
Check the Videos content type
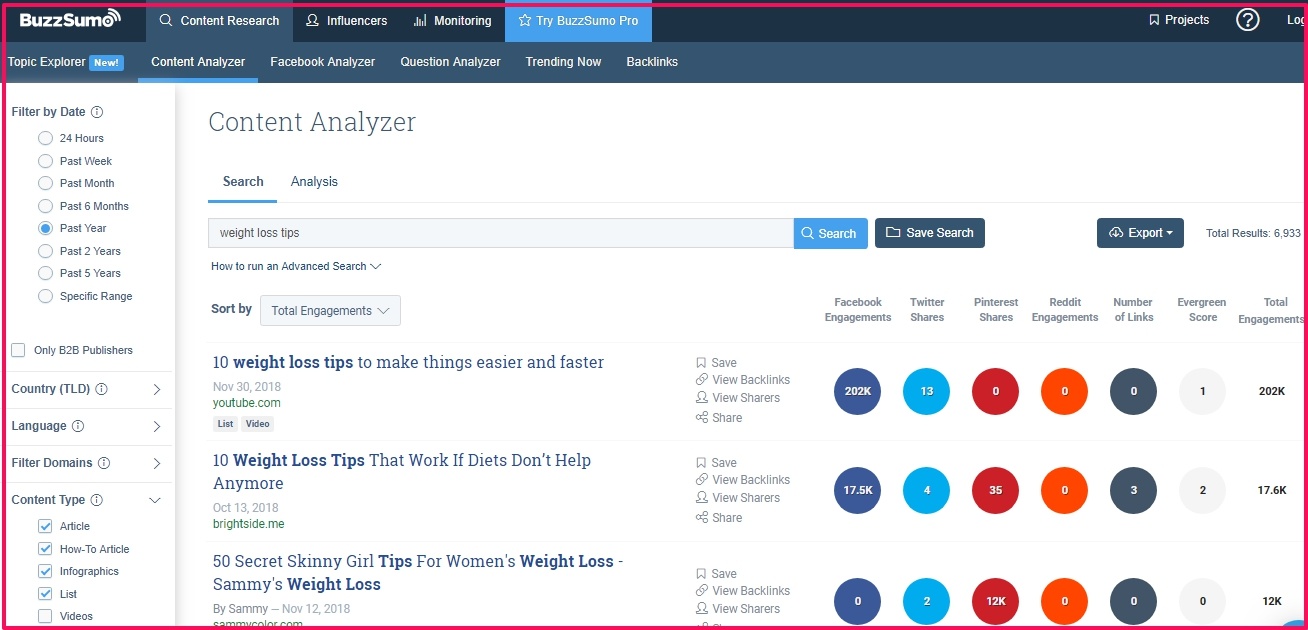[45, 616]
